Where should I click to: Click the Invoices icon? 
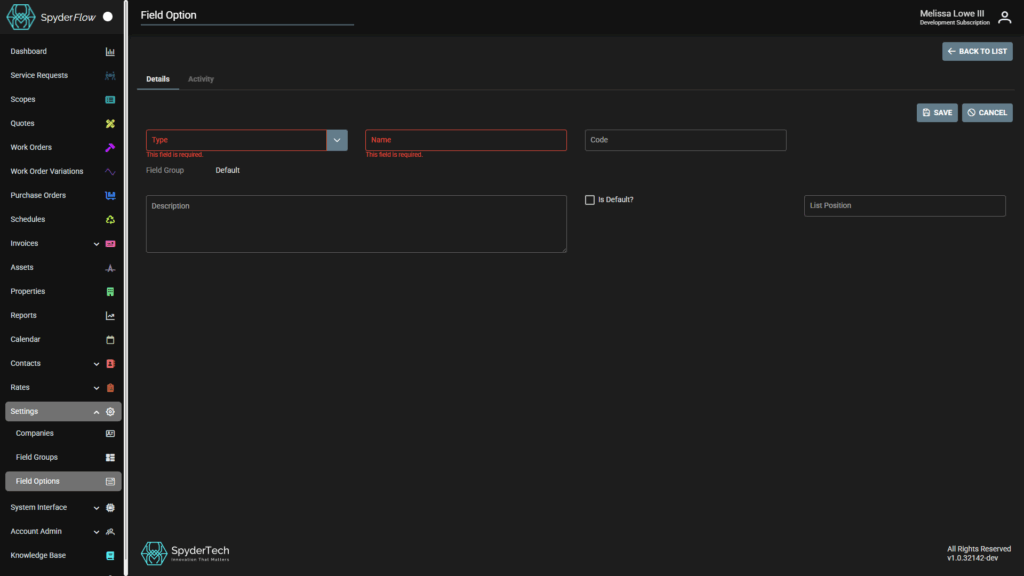point(110,243)
